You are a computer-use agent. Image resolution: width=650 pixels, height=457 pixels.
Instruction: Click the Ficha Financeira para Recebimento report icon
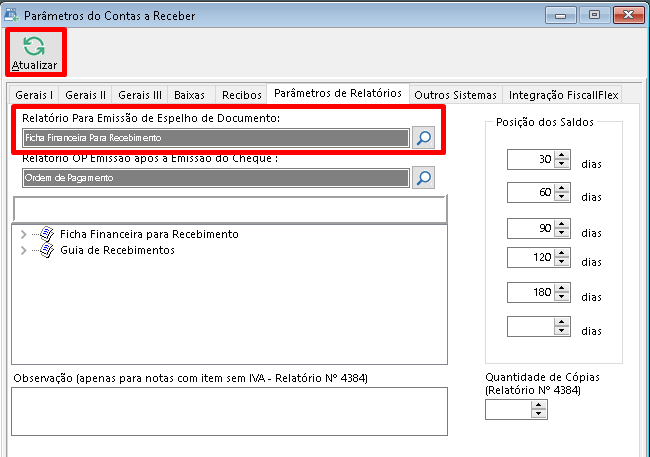(47, 234)
